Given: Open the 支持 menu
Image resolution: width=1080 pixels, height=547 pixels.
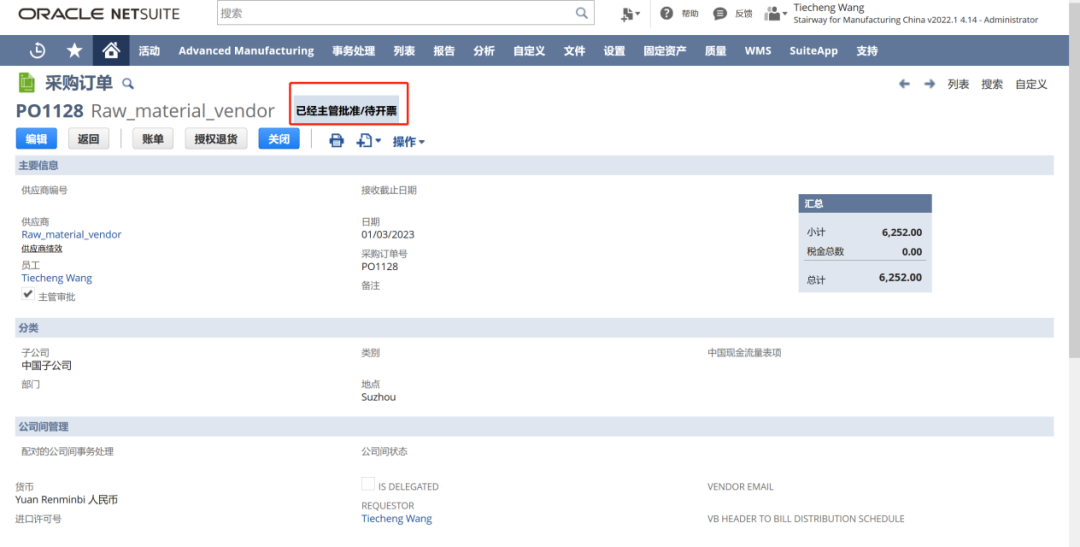Looking at the screenshot, I should click(867, 50).
